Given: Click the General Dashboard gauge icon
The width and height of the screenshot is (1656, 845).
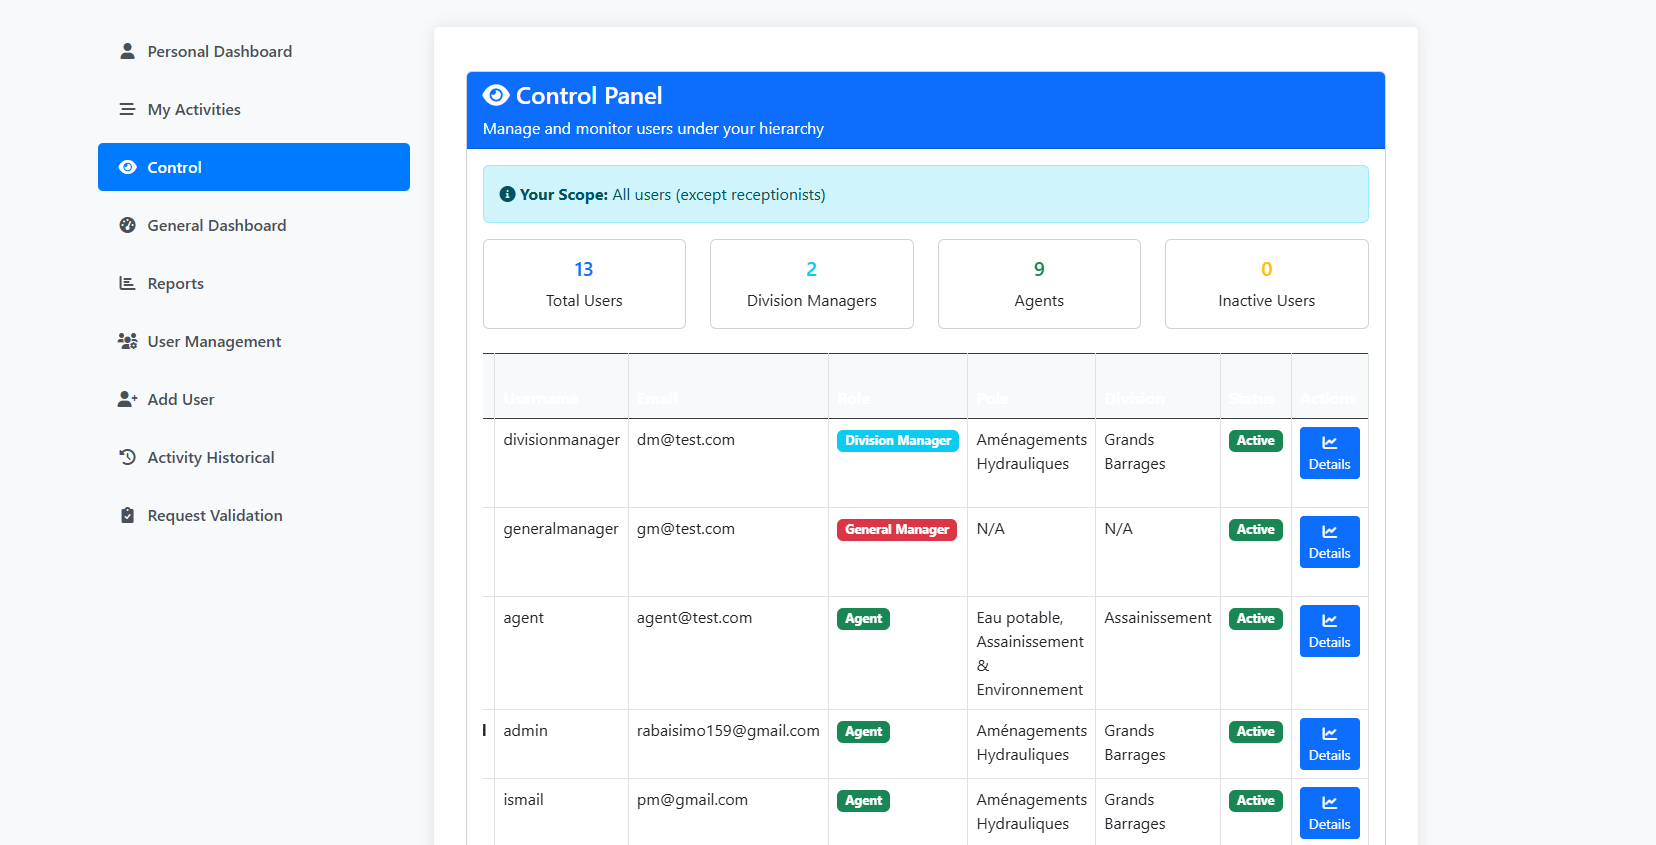Looking at the screenshot, I should [x=127, y=225].
